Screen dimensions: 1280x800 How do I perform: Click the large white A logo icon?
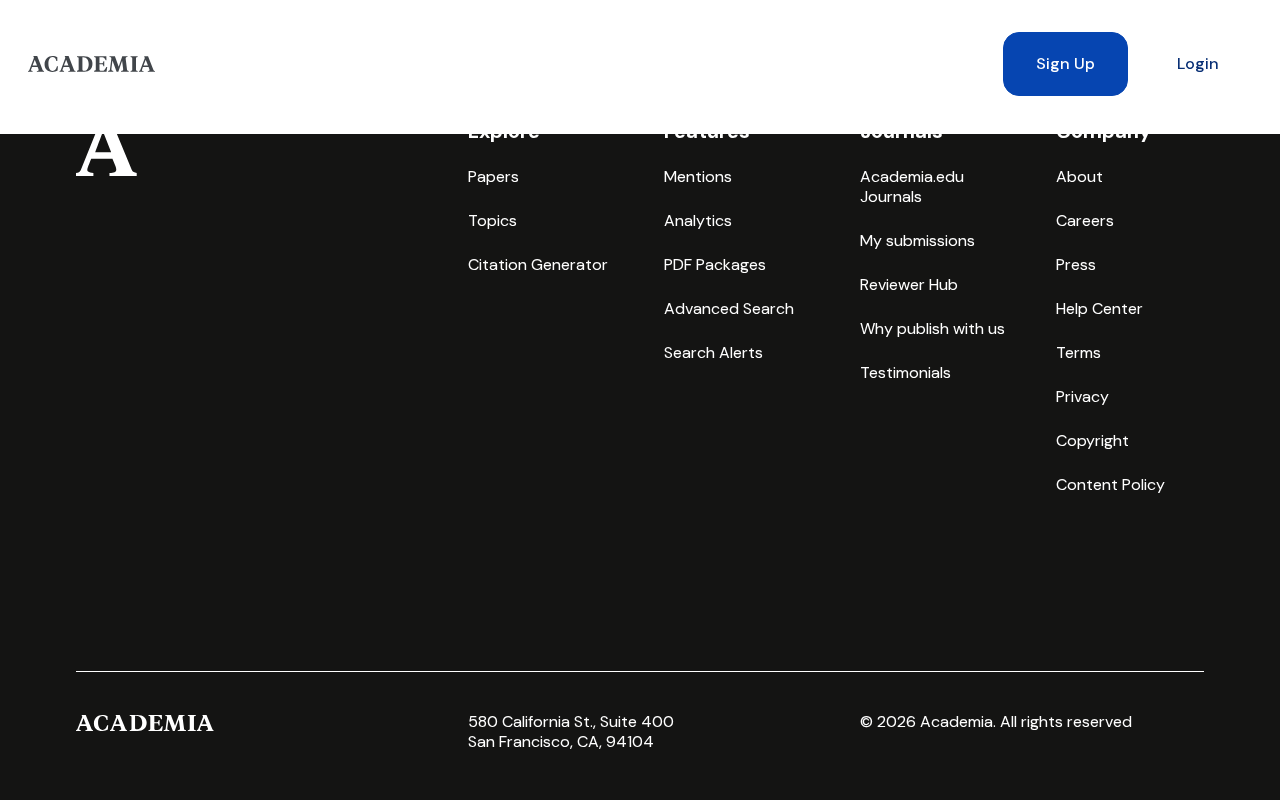(106, 155)
